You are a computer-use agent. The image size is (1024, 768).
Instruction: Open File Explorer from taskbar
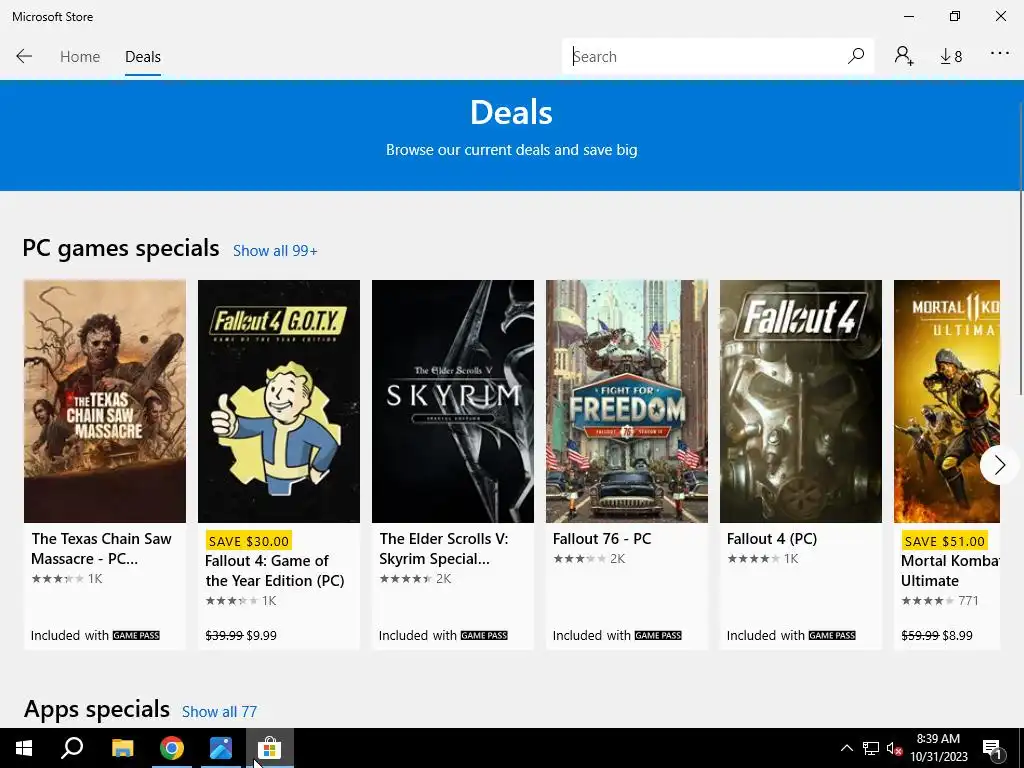[122, 748]
